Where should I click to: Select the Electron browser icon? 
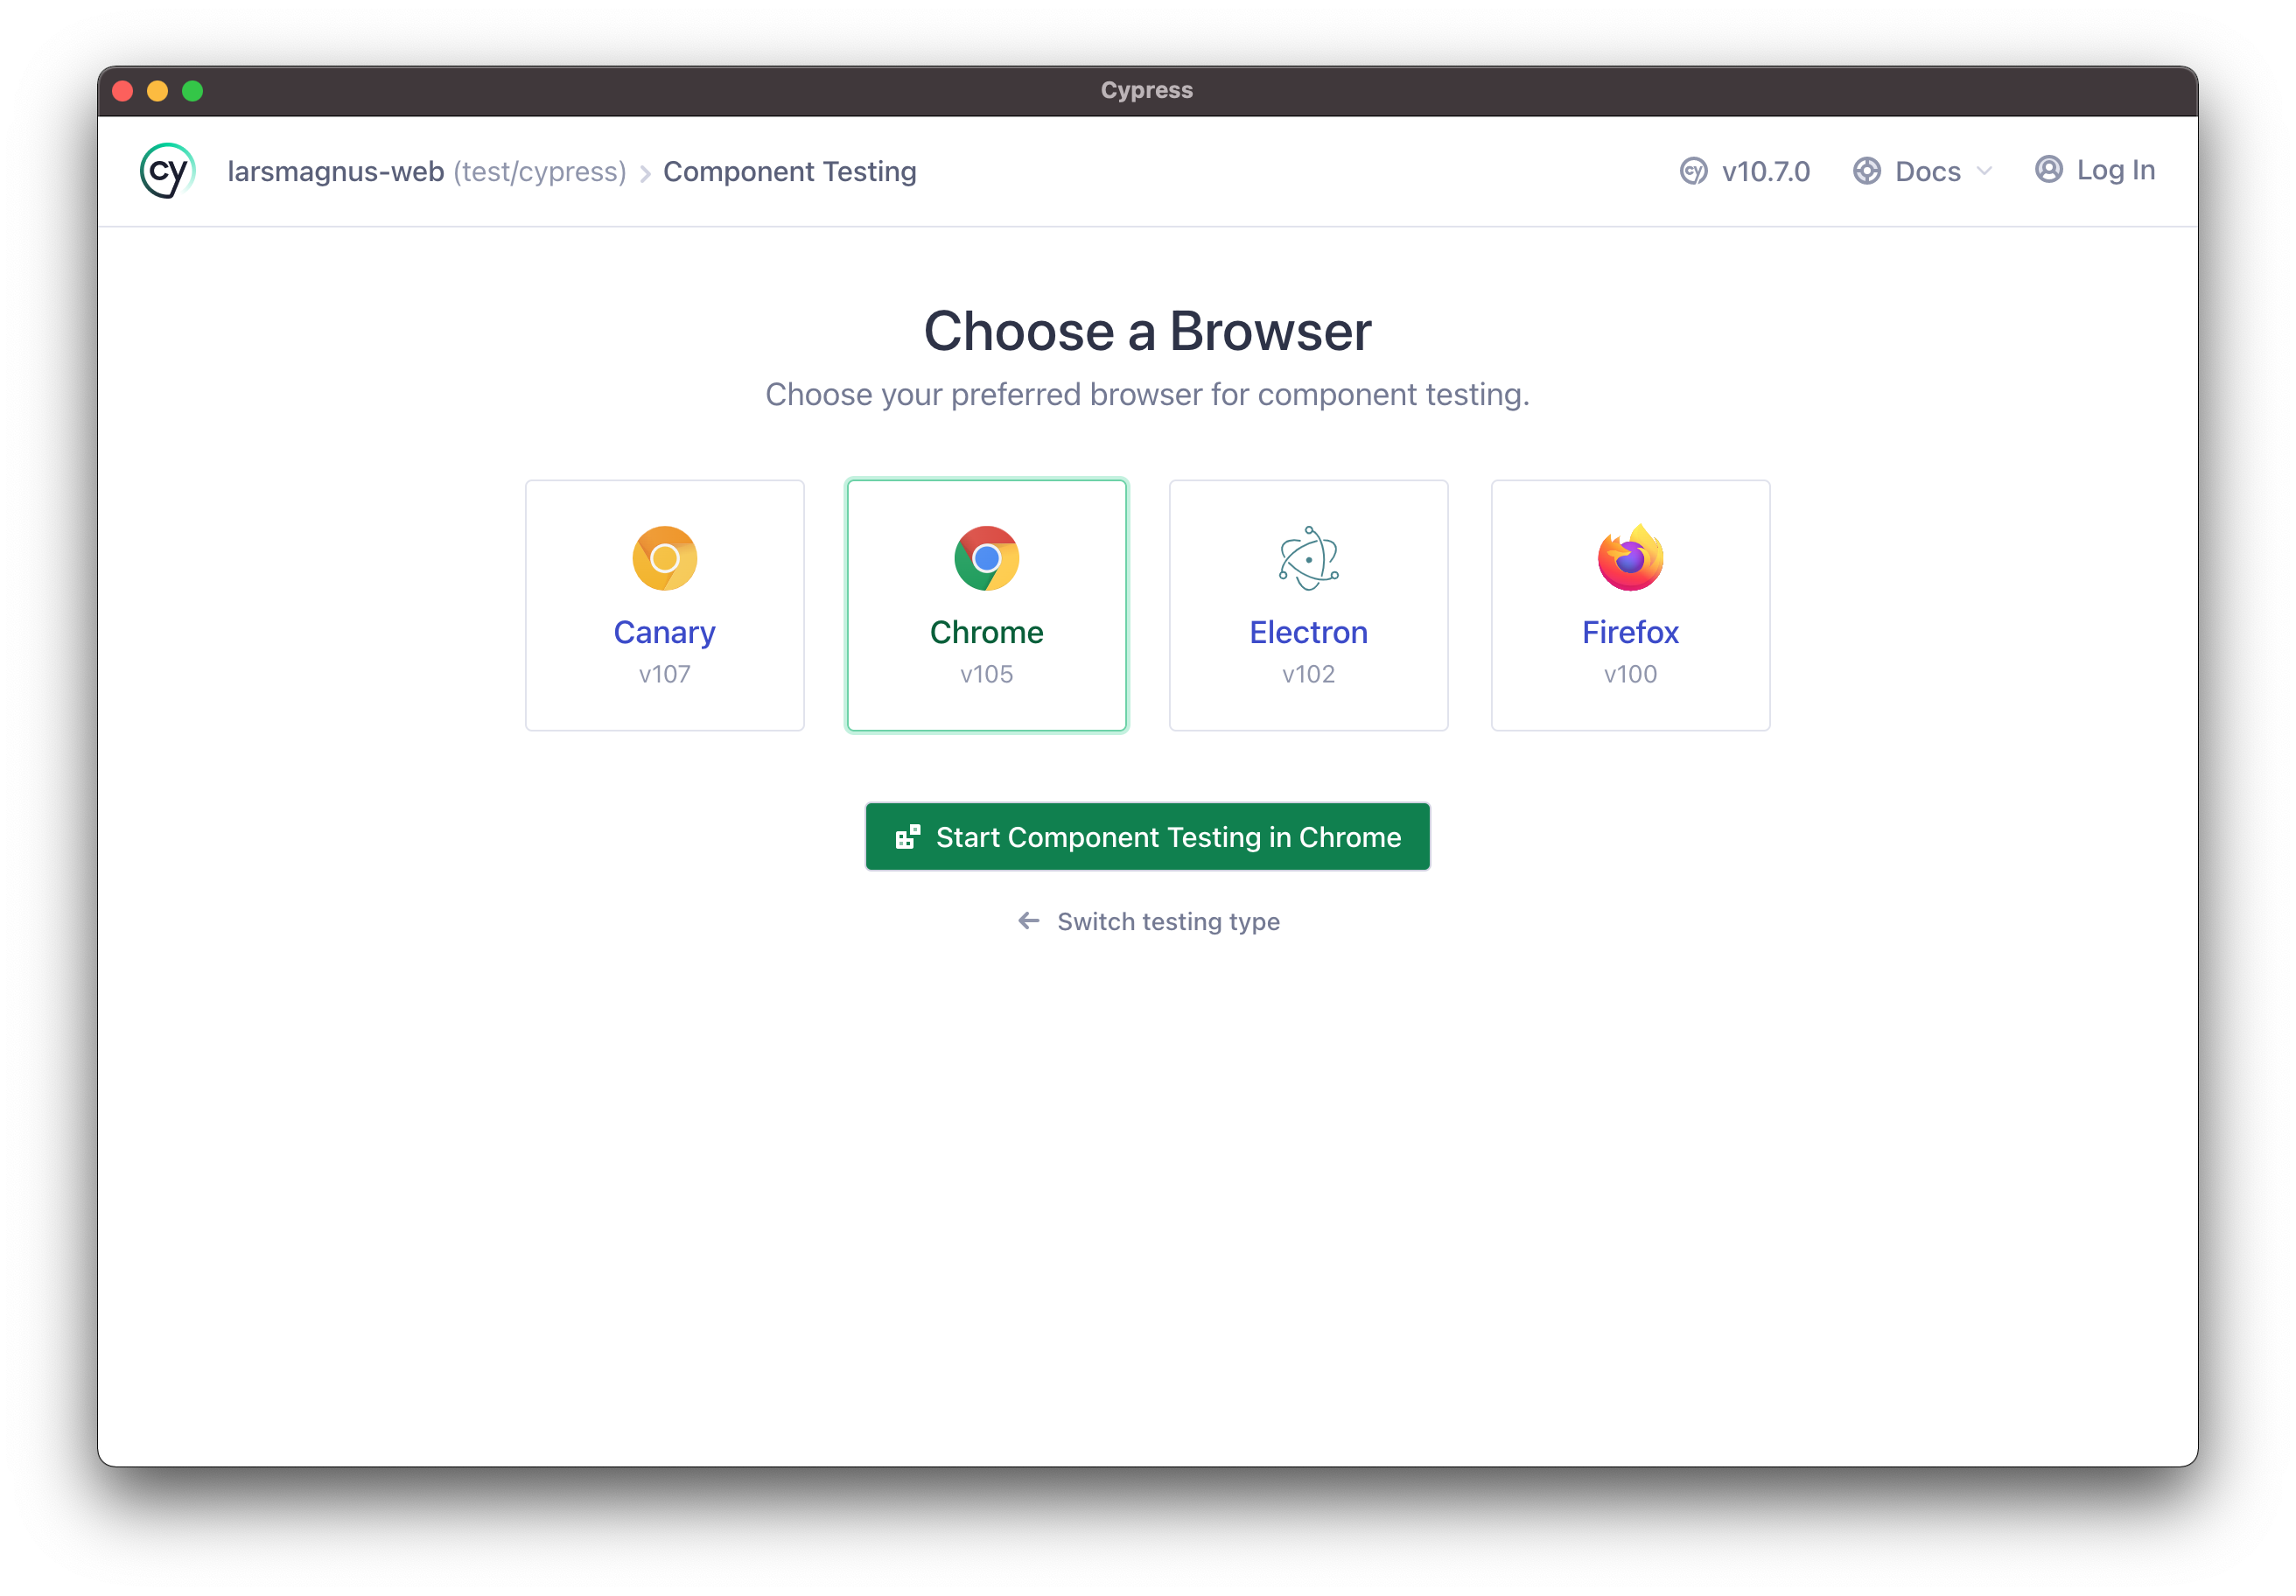tap(1308, 556)
